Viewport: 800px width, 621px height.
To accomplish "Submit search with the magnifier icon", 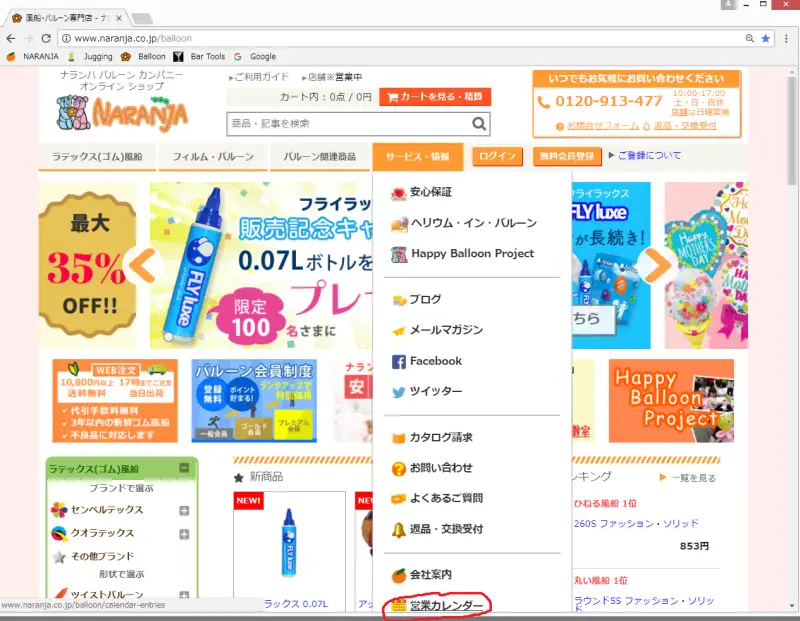I will point(479,123).
